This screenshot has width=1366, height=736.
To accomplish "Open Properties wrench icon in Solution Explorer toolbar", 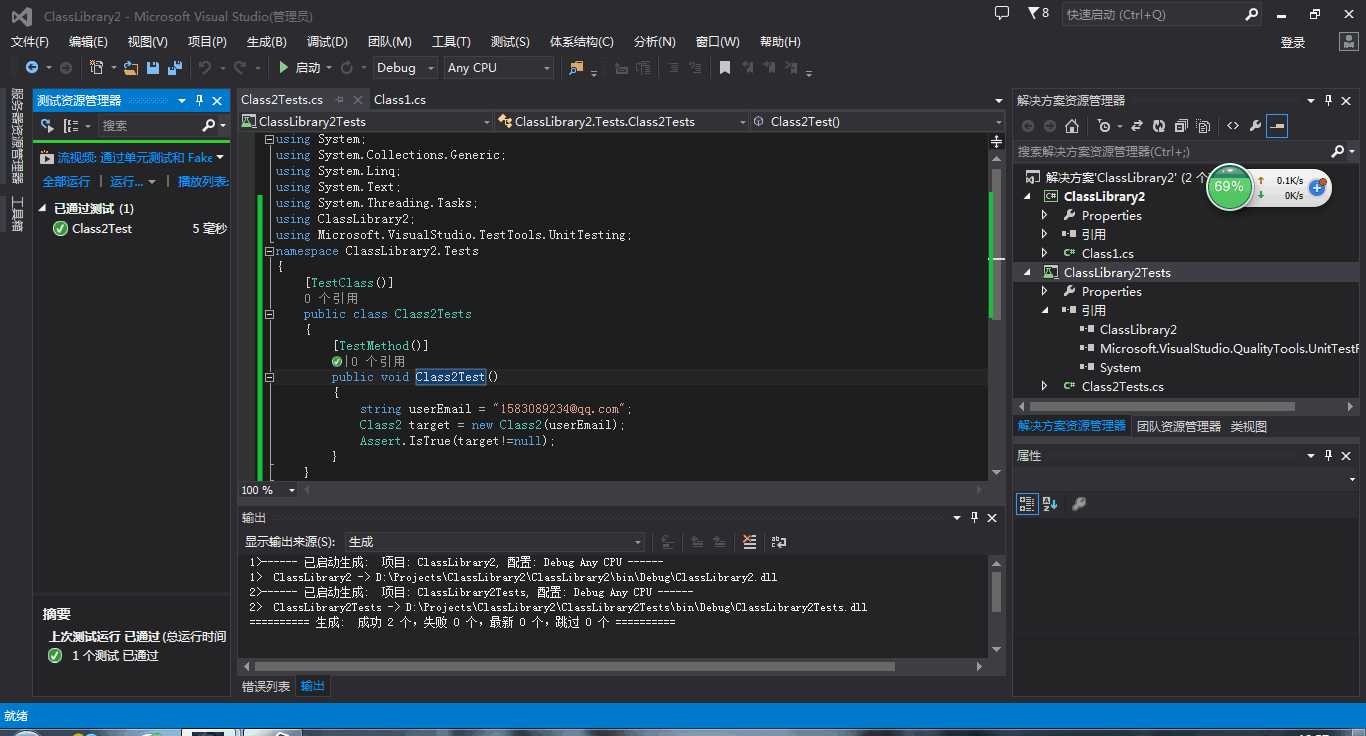I will point(1255,126).
